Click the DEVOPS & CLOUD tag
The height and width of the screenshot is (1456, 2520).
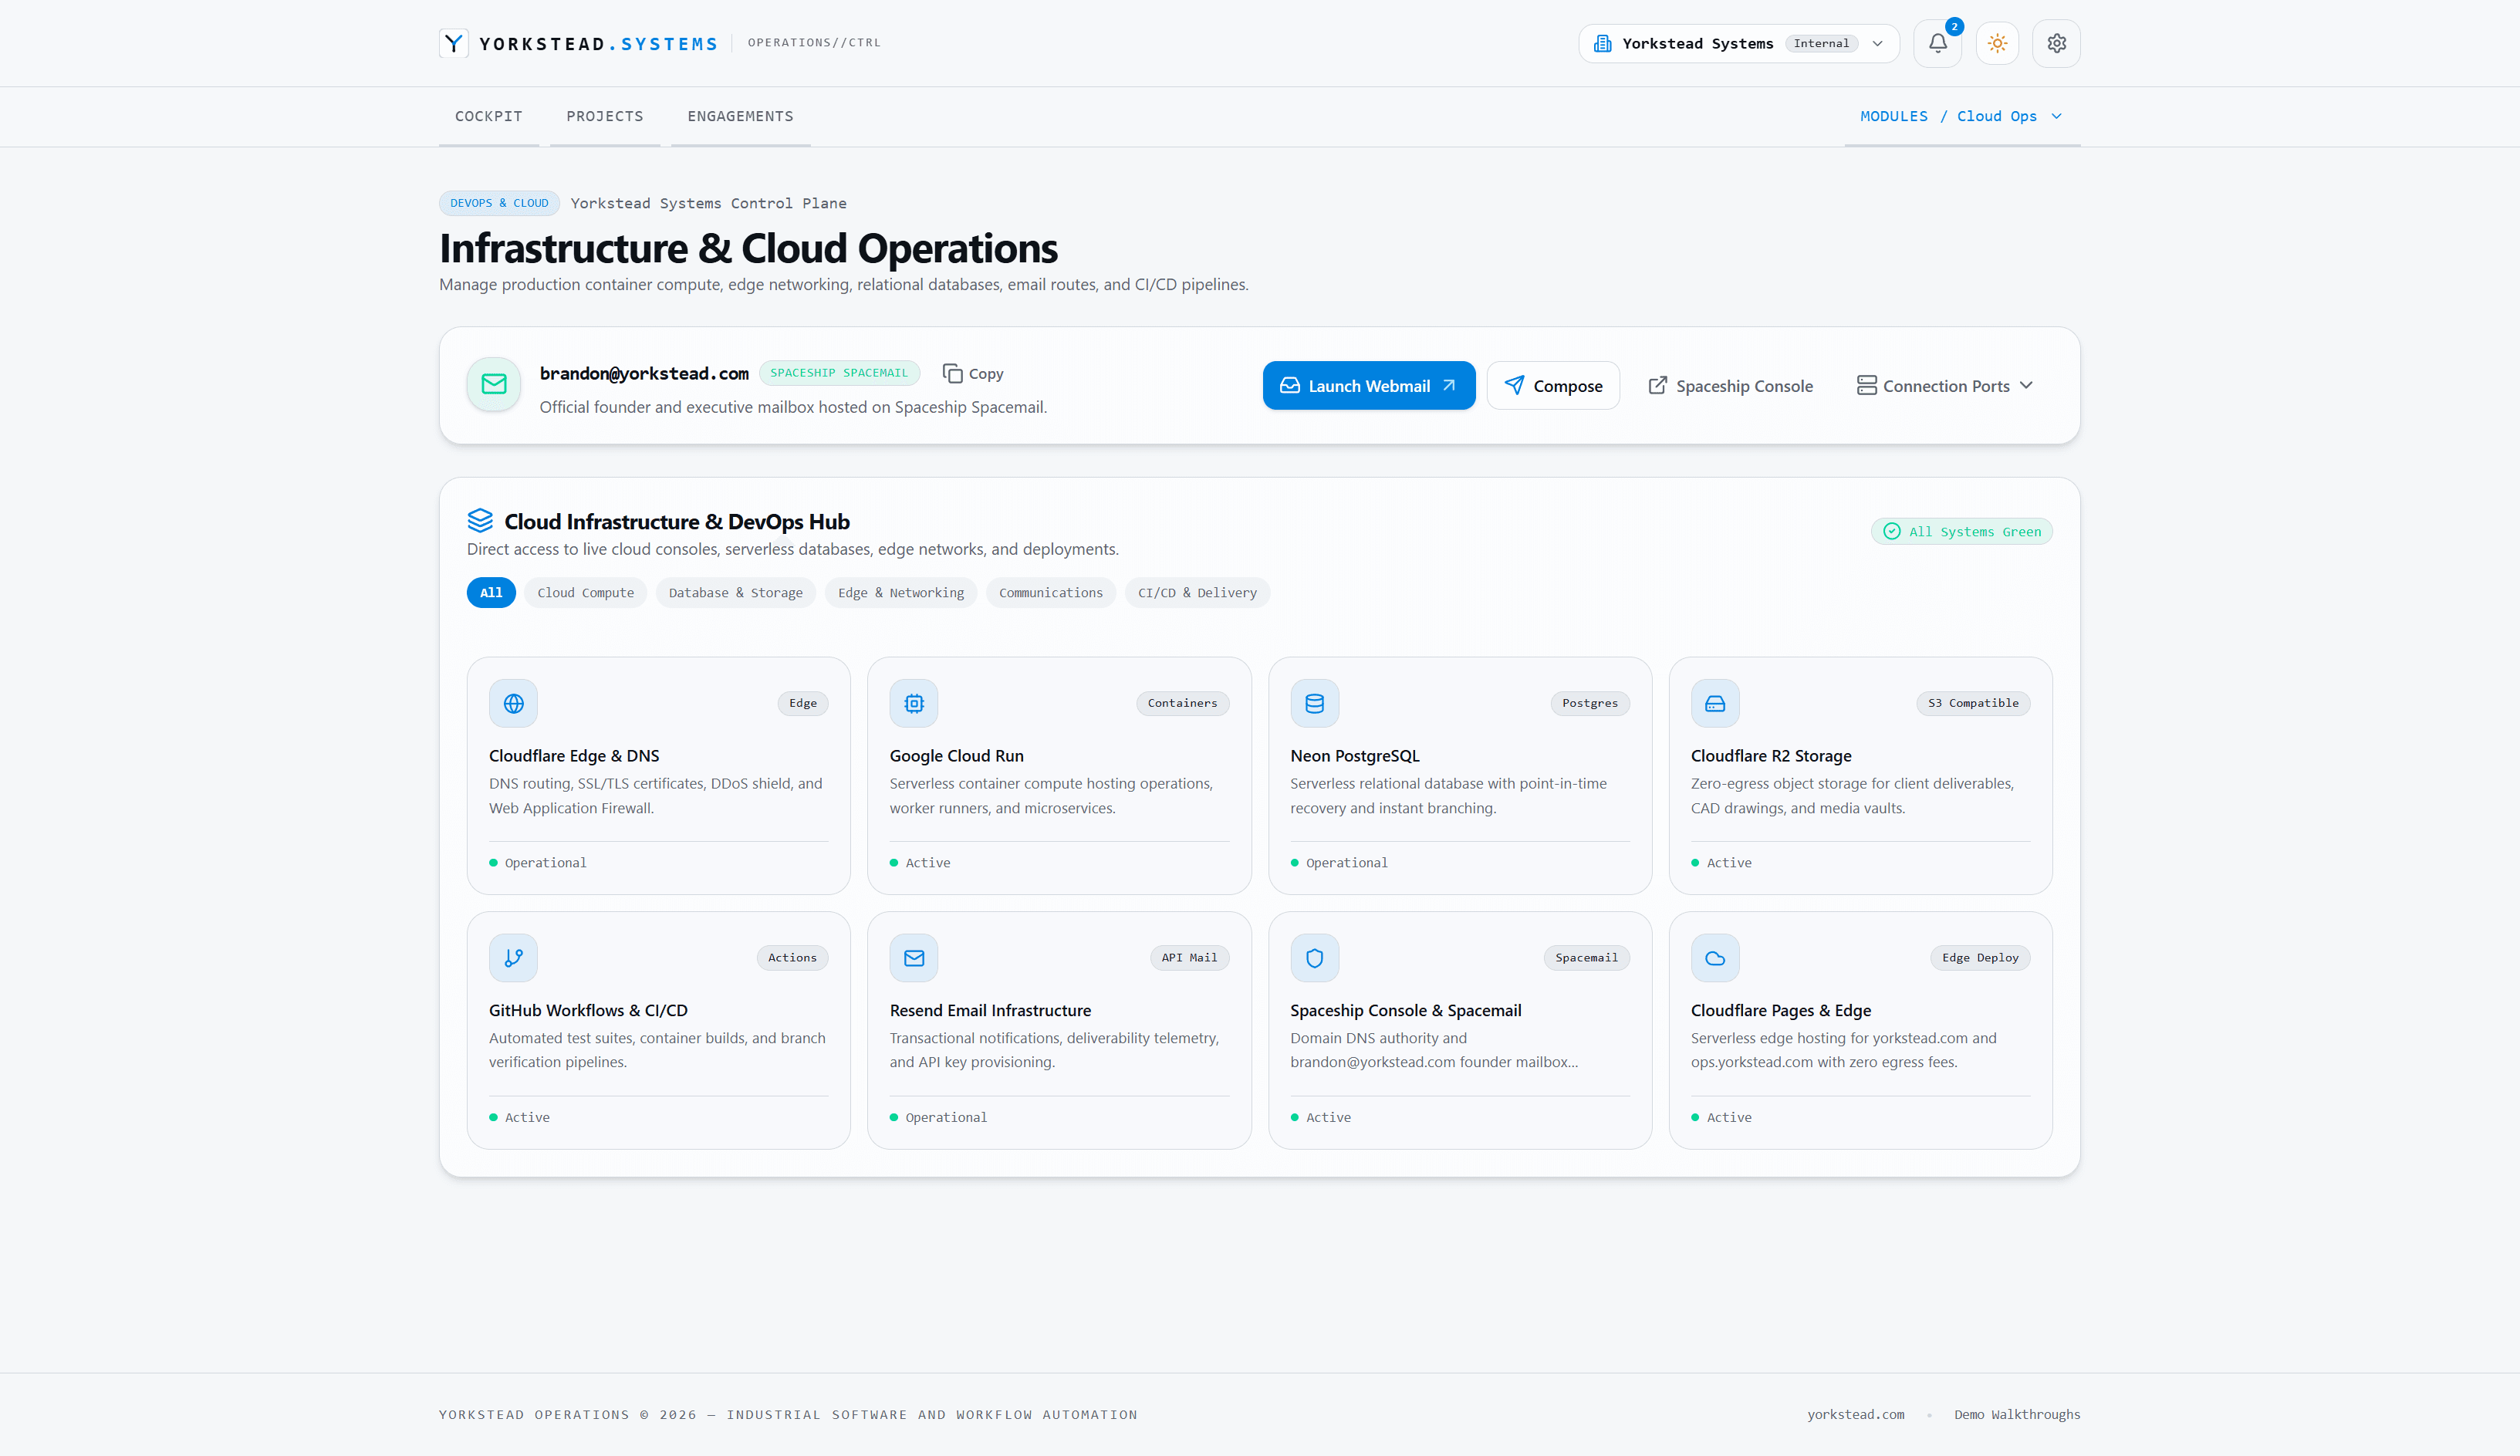point(499,203)
